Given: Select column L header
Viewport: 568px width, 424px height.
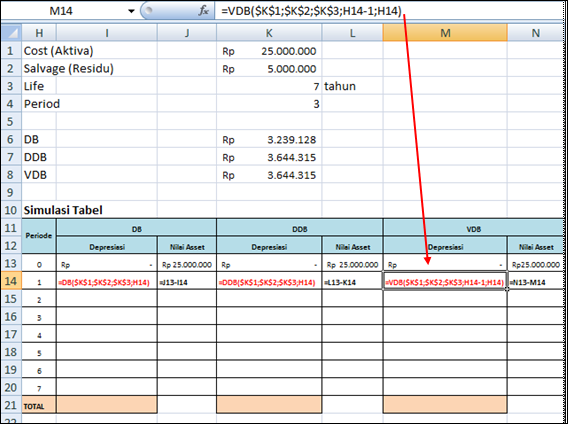Looking at the screenshot, I should click(x=352, y=33).
